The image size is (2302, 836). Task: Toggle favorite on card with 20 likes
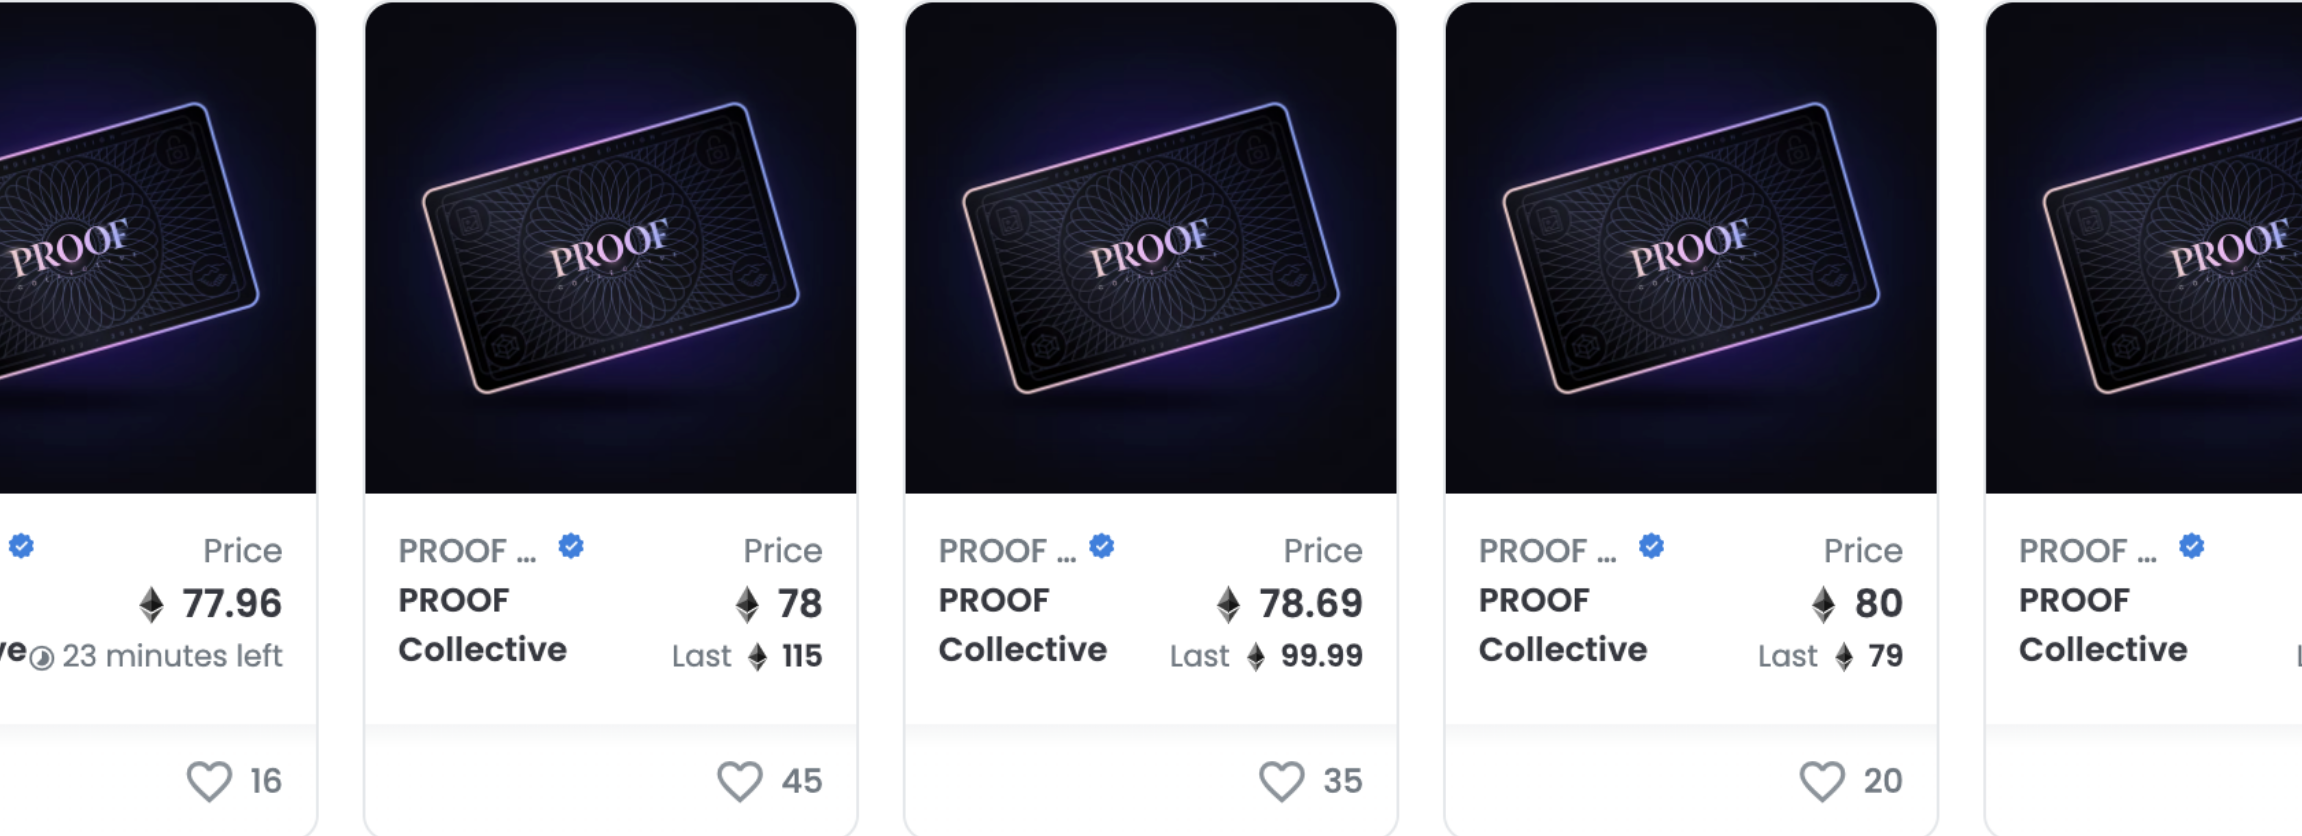tap(1822, 781)
